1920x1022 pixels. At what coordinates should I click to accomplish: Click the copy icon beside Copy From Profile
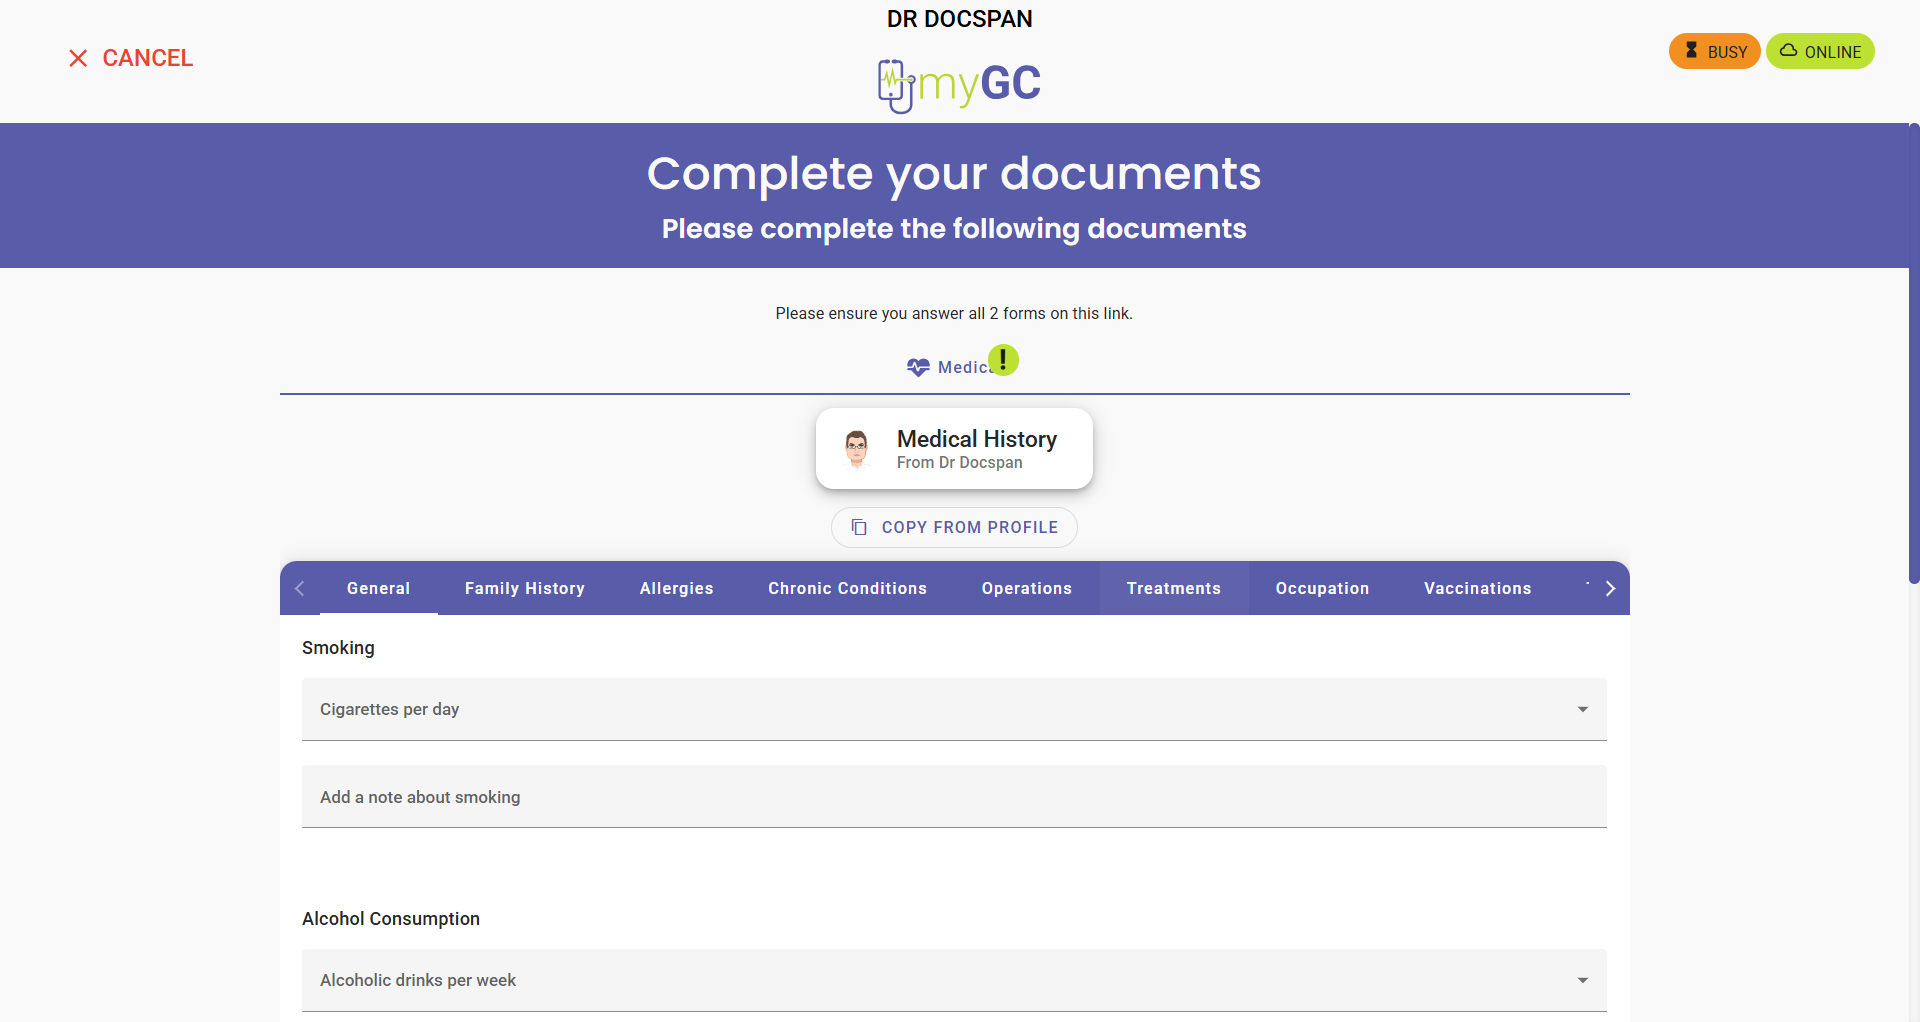click(x=859, y=528)
